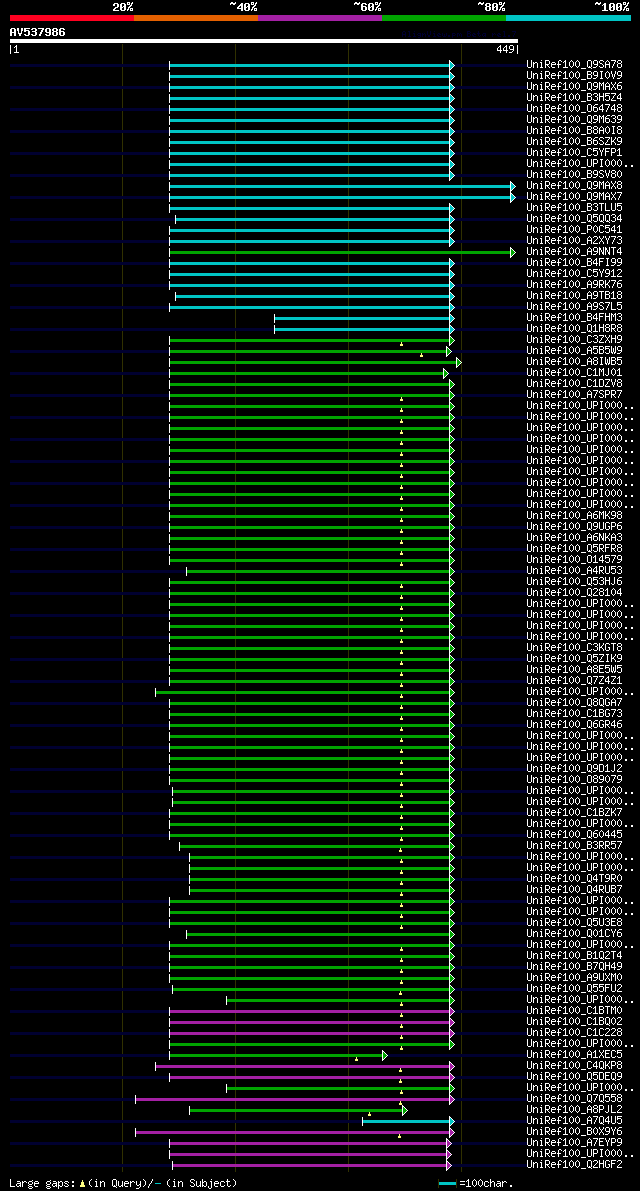Select hit UniRef100_A8IWB5
The width and height of the screenshot is (640, 1191).
[x=574, y=362]
